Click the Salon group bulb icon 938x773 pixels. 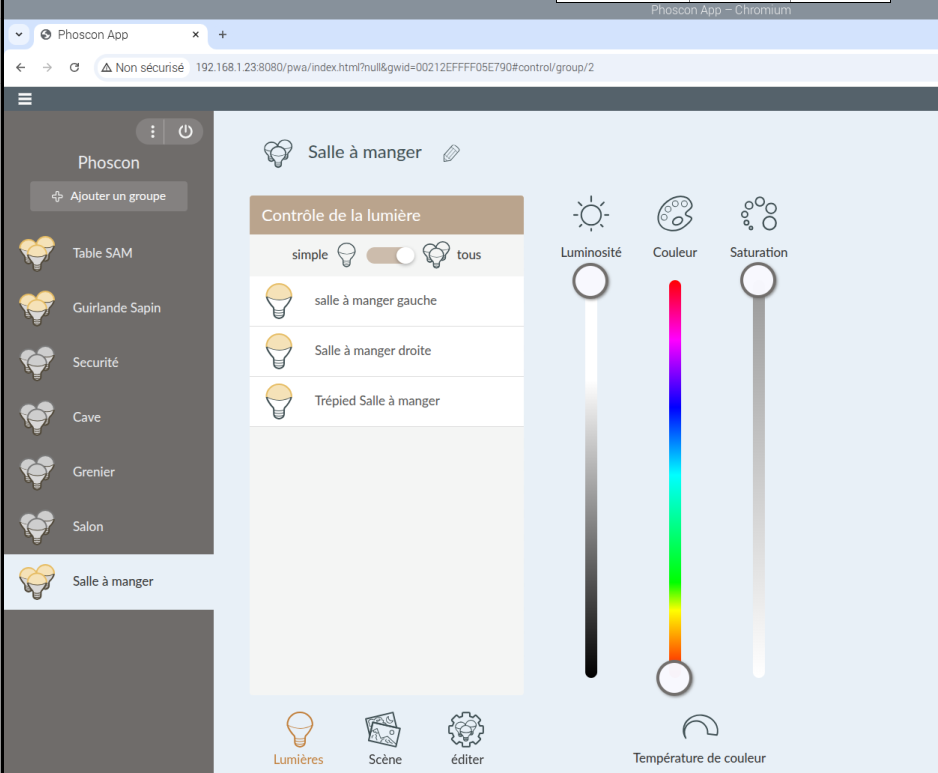(37, 527)
